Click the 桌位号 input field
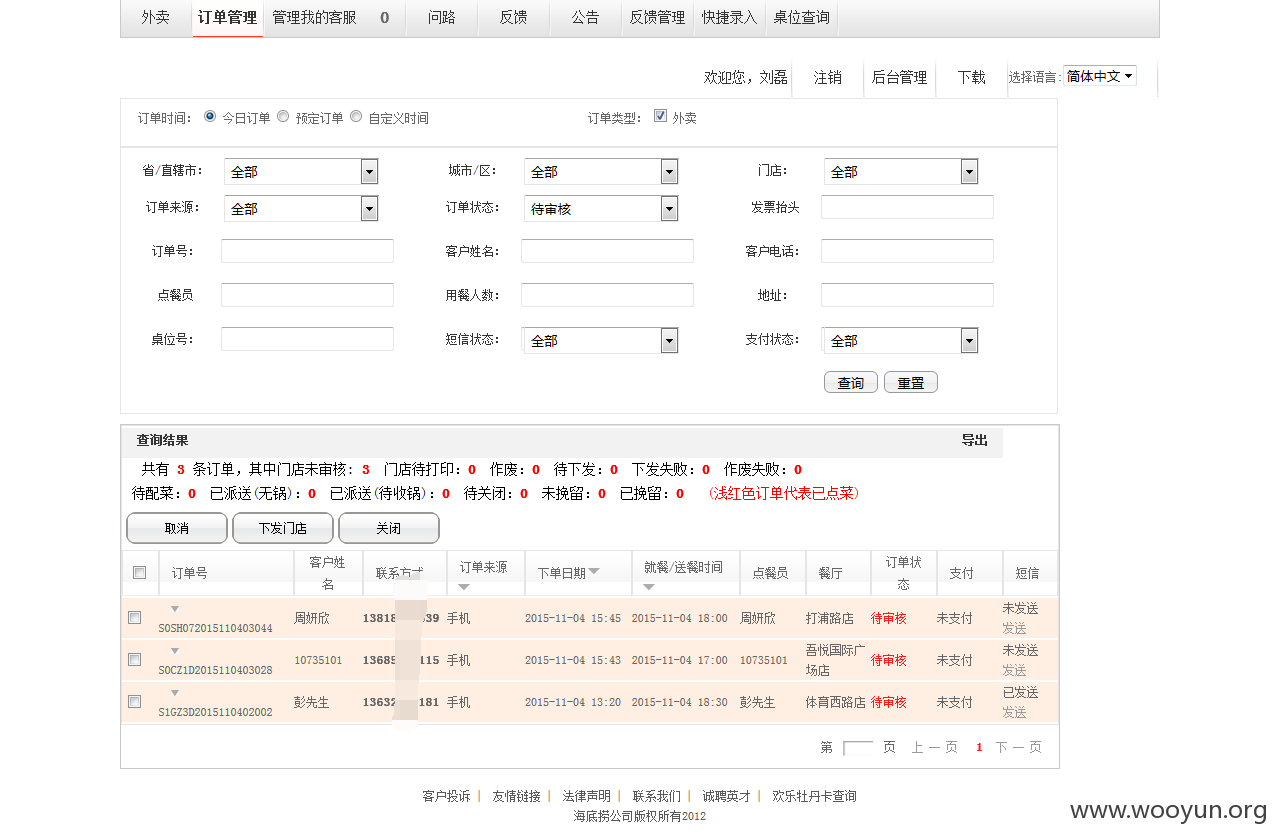The width and height of the screenshot is (1276, 839). 307,339
